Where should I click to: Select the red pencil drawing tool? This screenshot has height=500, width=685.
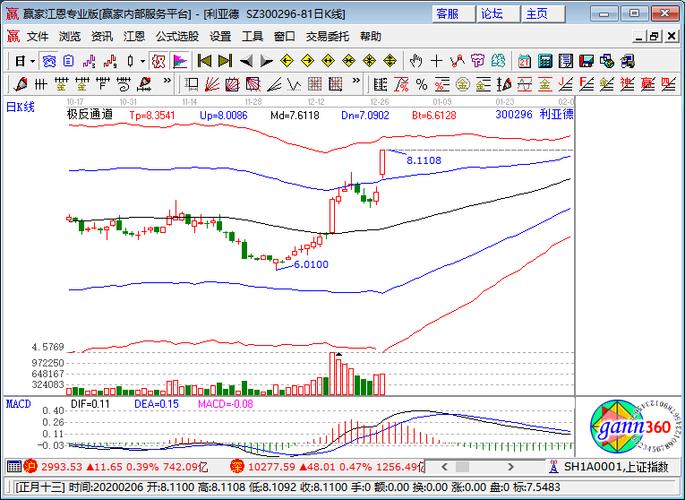point(20,84)
